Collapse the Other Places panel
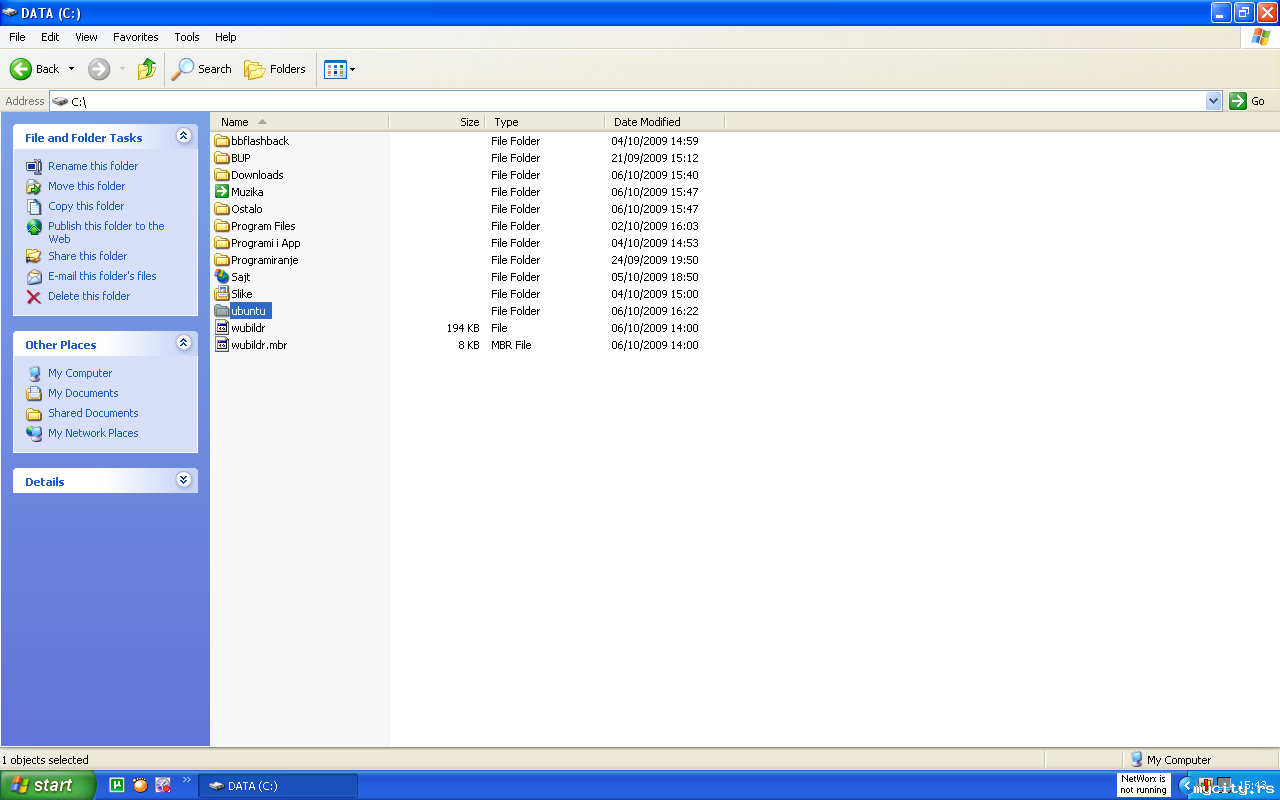The width and height of the screenshot is (1280, 800). 183,343
